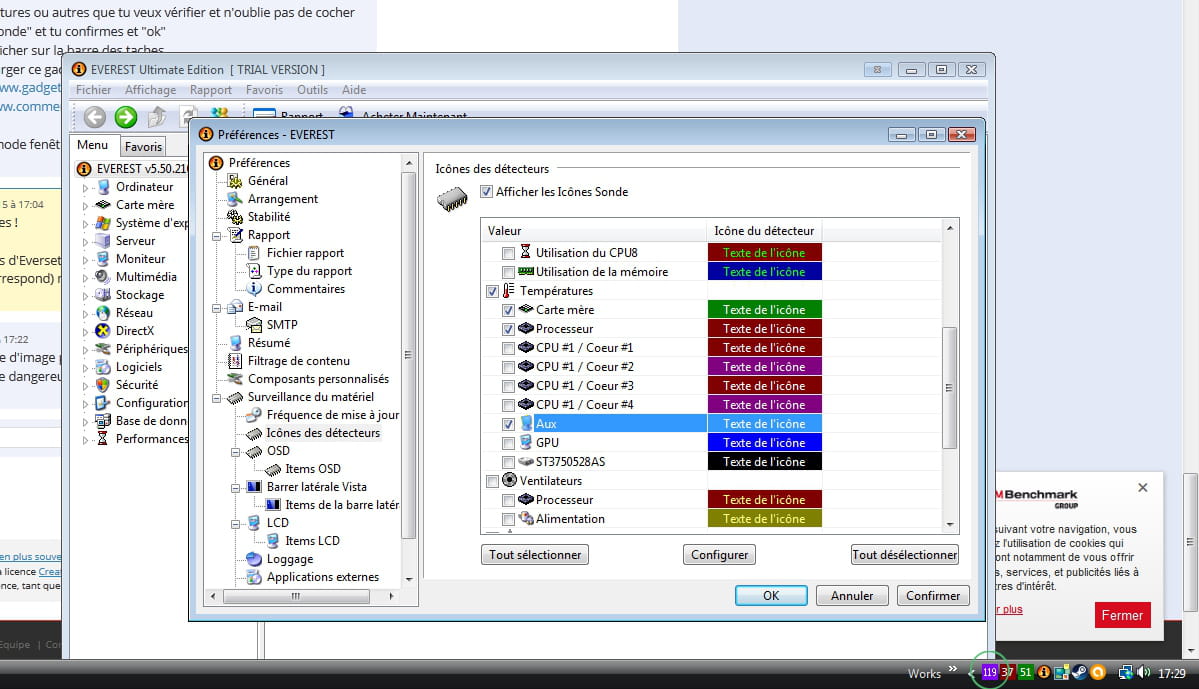Image resolution: width=1199 pixels, height=689 pixels.
Task: Switch to the Favoris tab in left pane
Action: coord(144,147)
